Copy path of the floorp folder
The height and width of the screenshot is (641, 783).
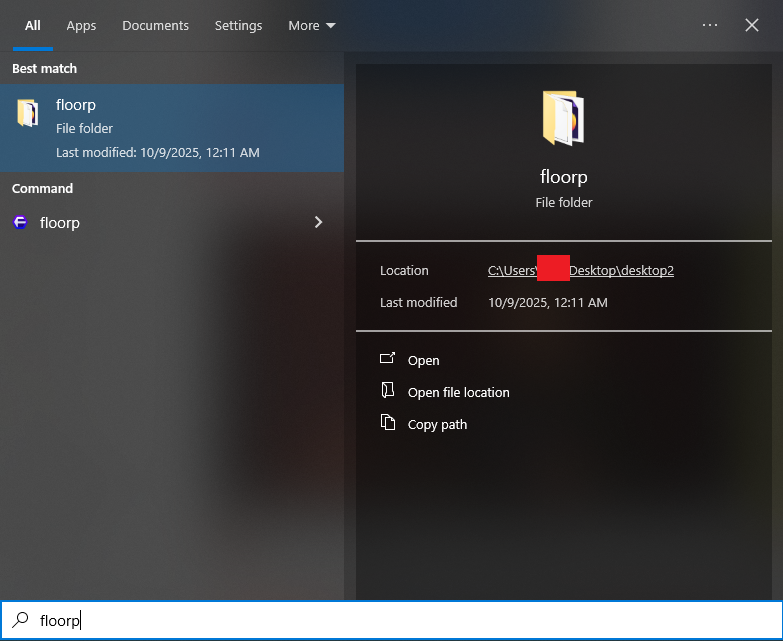point(437,424)
